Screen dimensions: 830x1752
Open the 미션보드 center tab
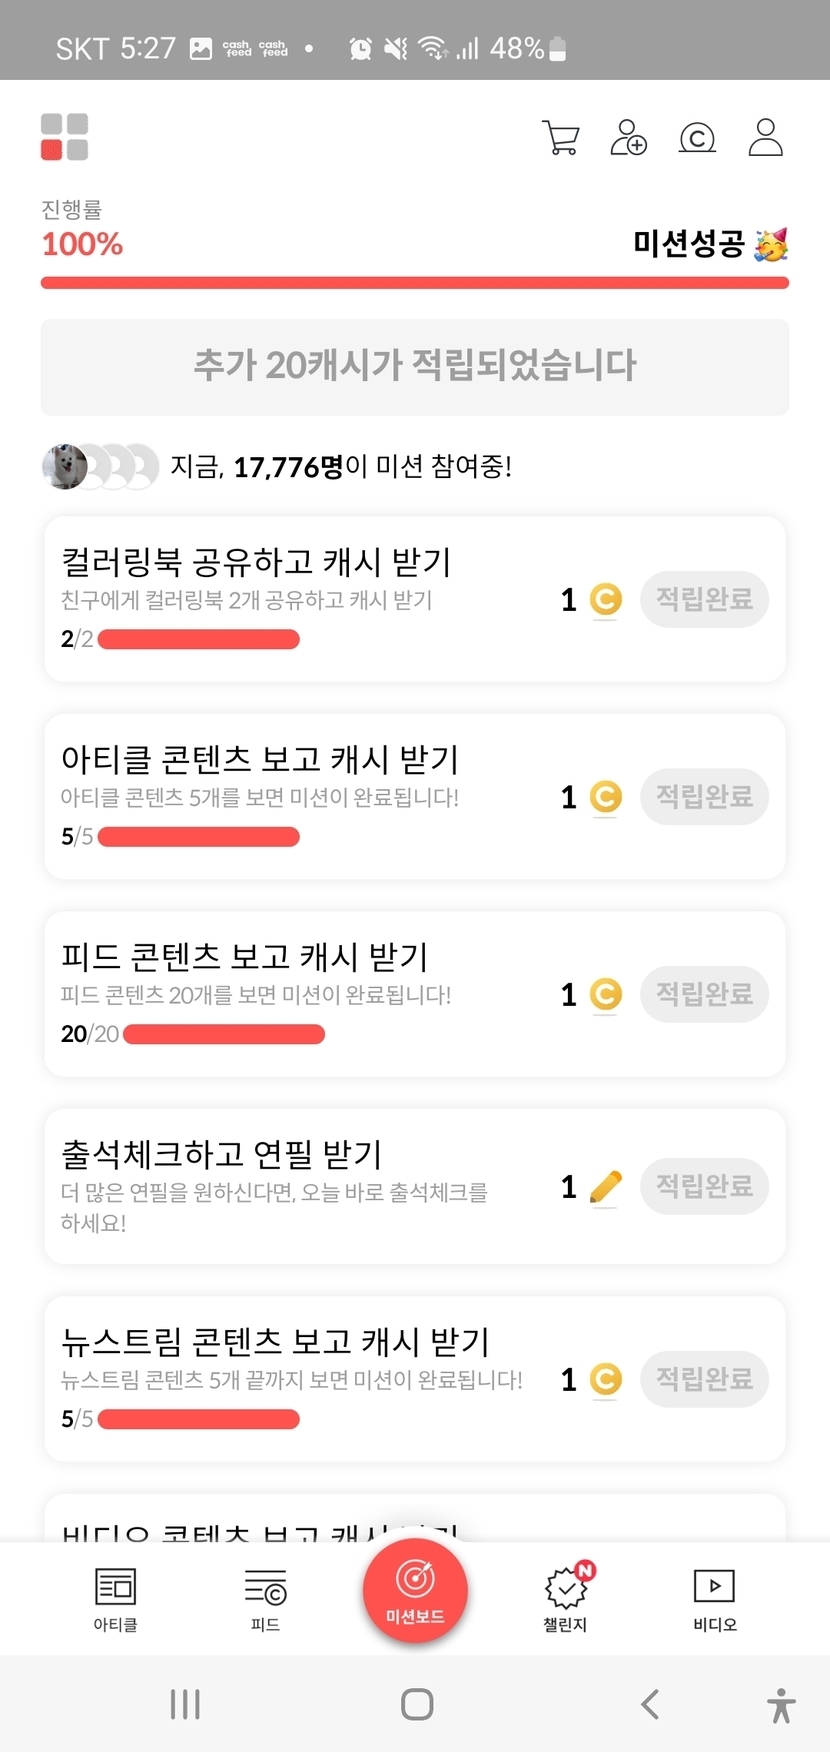415,1591
